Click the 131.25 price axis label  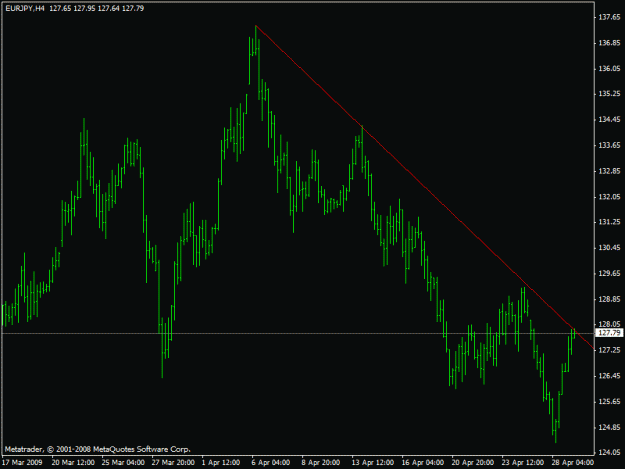[x=609, y=222]
